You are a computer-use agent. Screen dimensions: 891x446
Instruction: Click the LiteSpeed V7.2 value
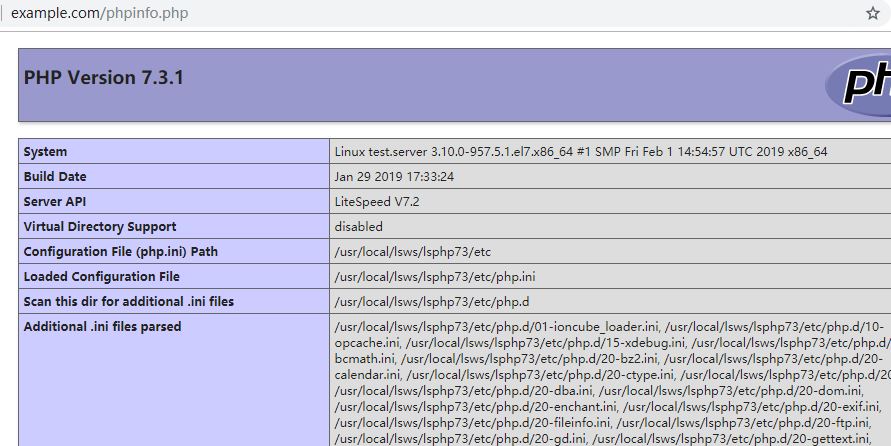pyautogui.click(x=377, y=202)
